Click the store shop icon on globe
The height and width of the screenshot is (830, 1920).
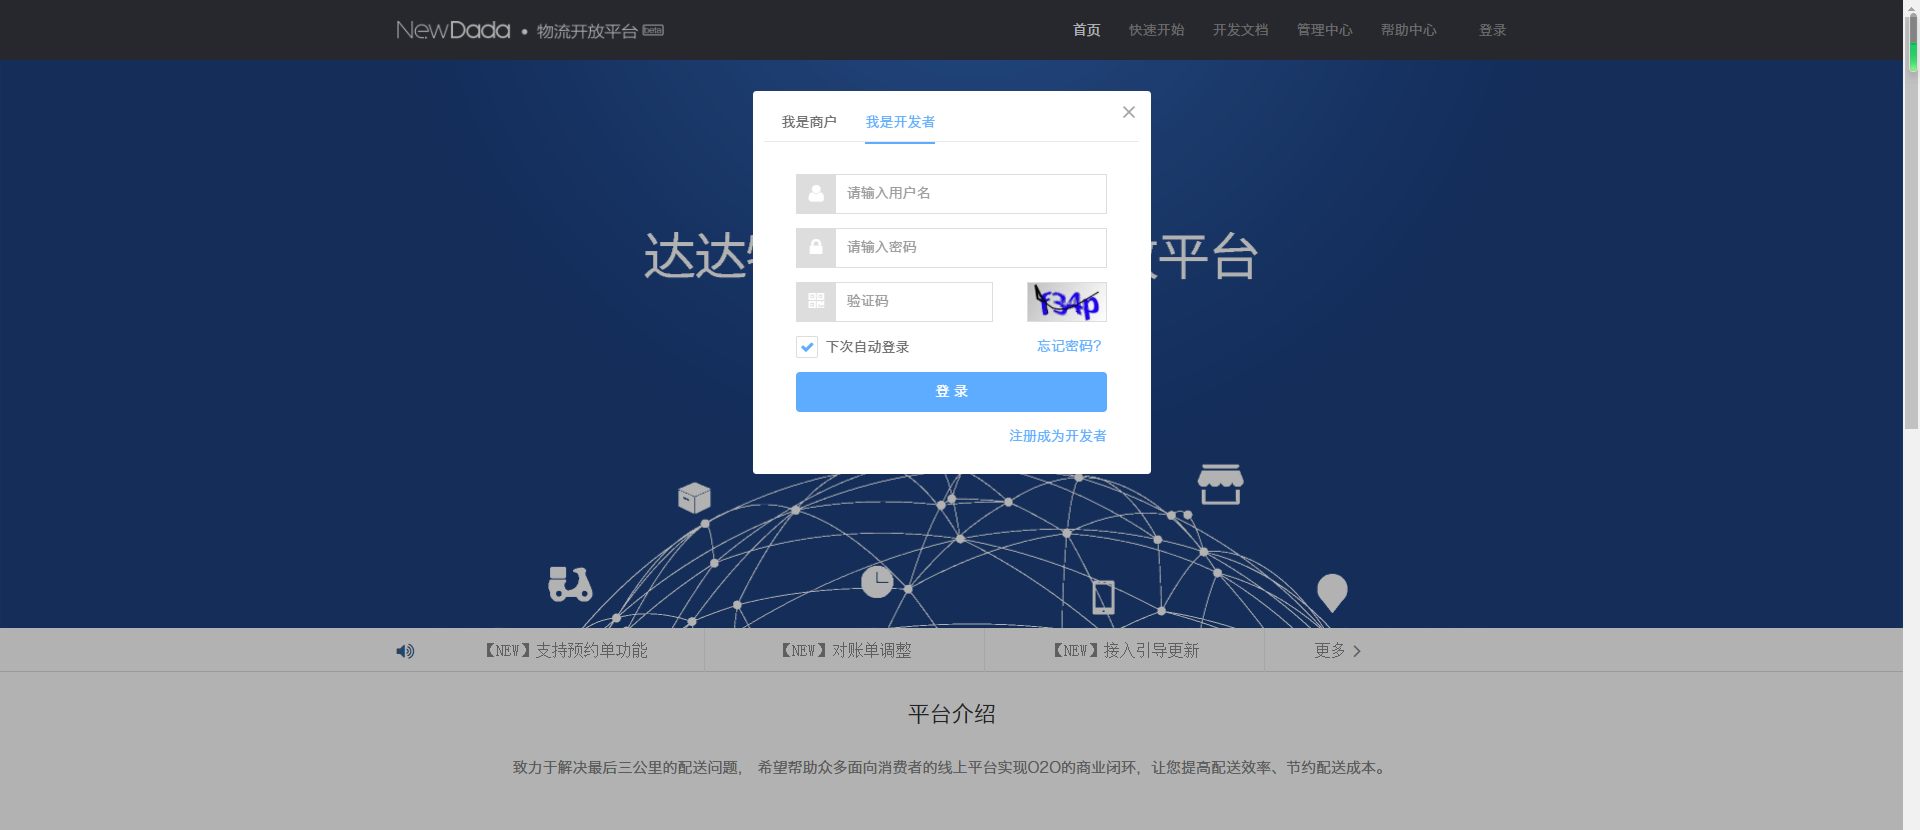tap(1220, 484)
